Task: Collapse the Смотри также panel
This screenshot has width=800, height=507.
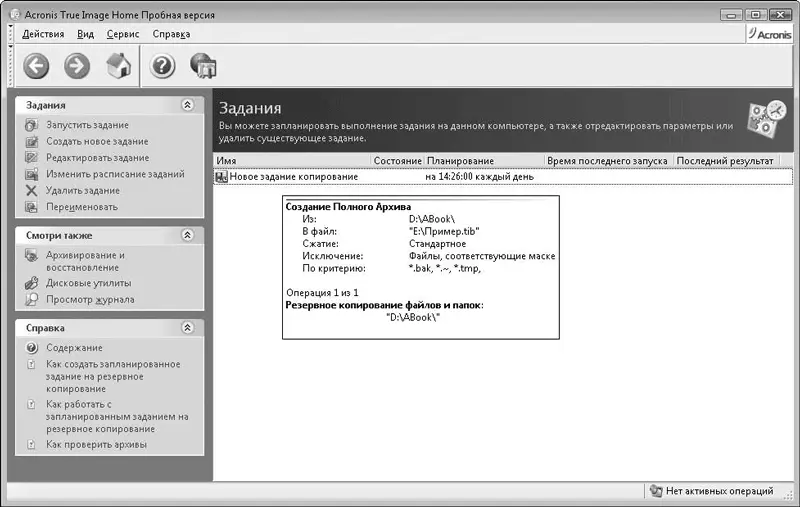Action: [x=187, y=235]
